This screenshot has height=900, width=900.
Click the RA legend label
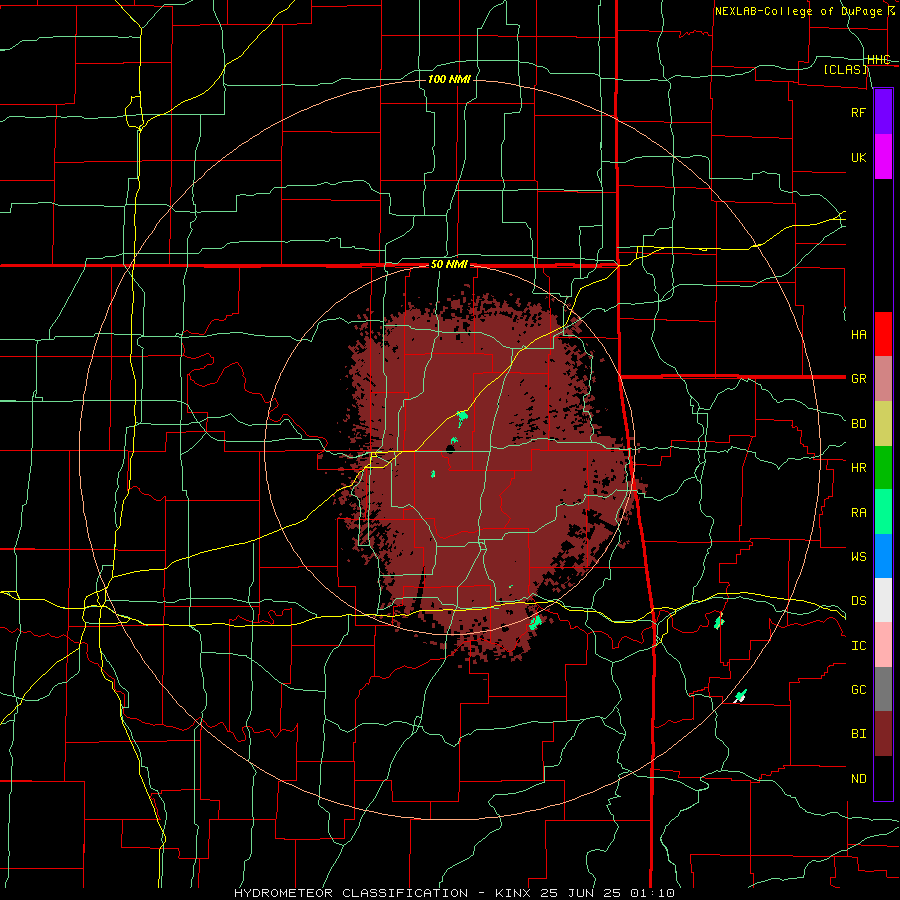[x=859, y=513]
